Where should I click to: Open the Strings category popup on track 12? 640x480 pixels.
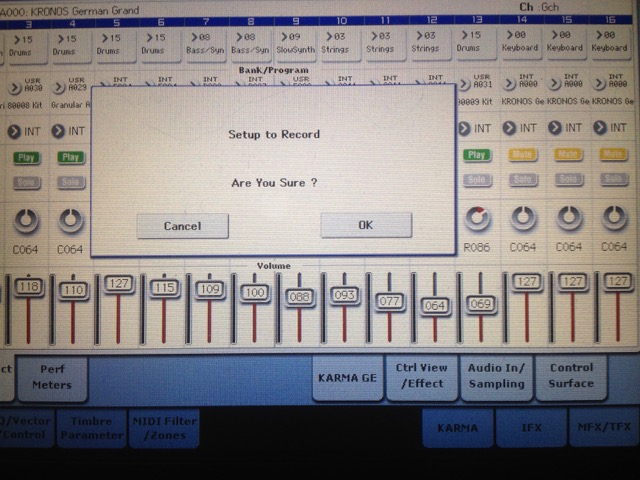tap(430, 42)
